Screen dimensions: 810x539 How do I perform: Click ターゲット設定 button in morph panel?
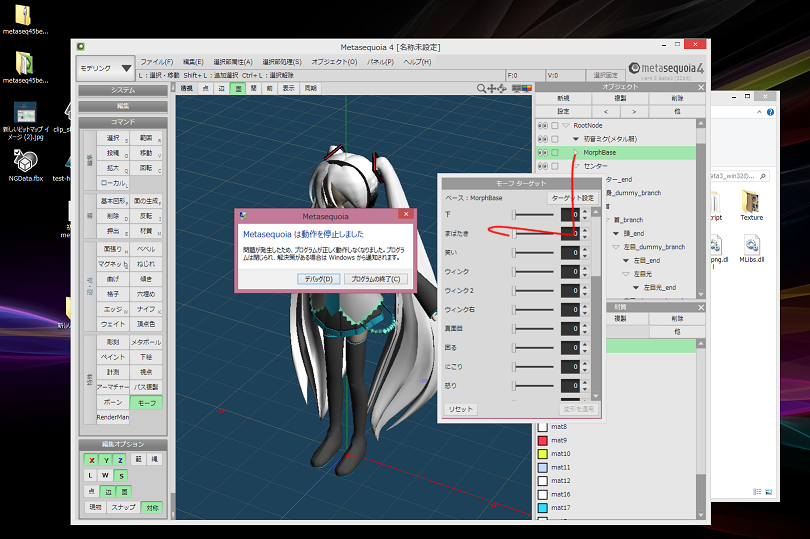pyautogui.click(x=572, y=198)
